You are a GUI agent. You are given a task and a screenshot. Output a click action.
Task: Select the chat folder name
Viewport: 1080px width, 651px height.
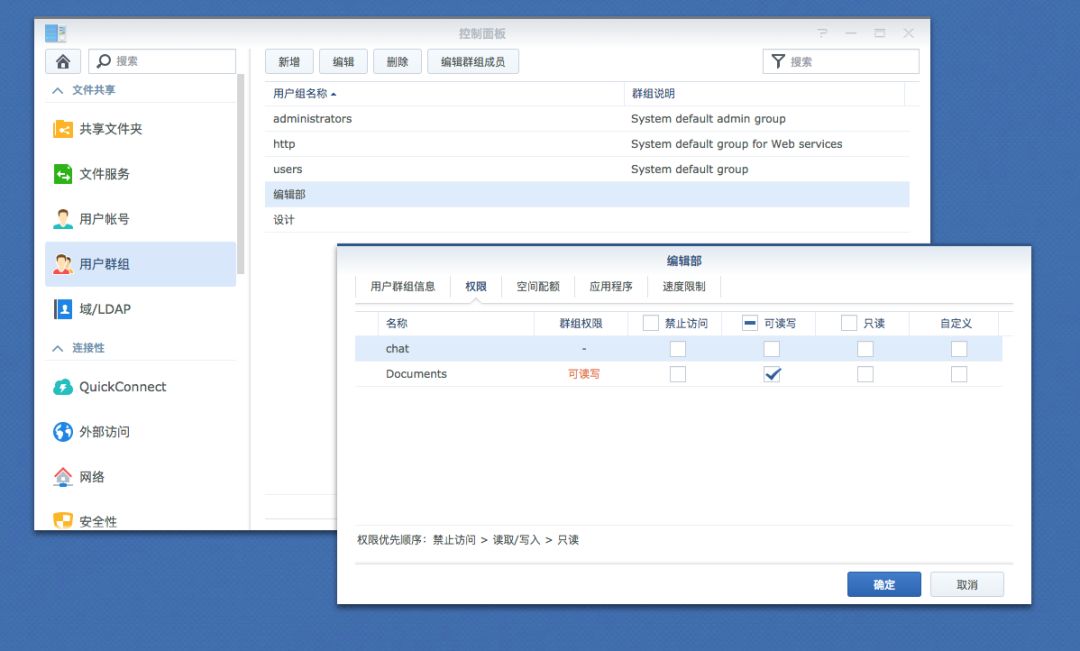point(397,349)
